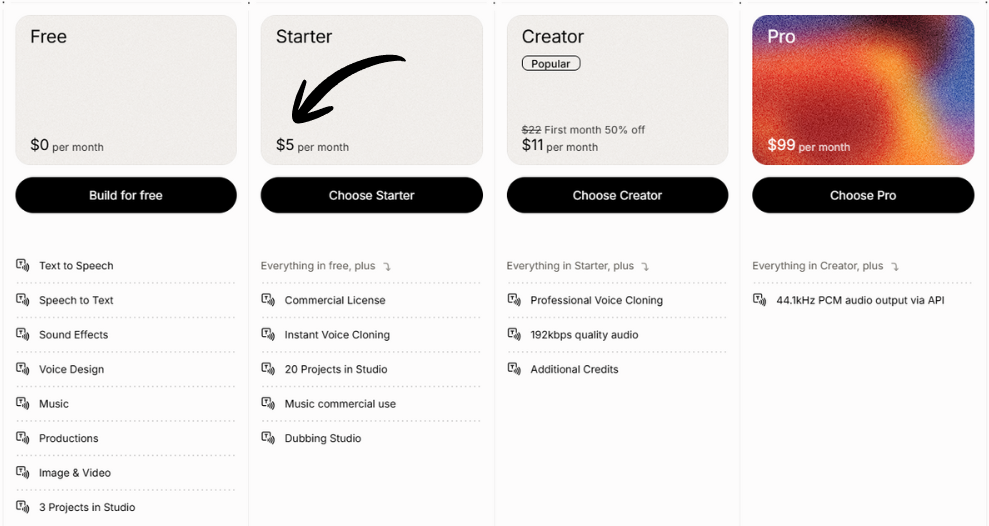Click the Additional Credits icon
Screen dimensions: 989x526
[514, 369]
